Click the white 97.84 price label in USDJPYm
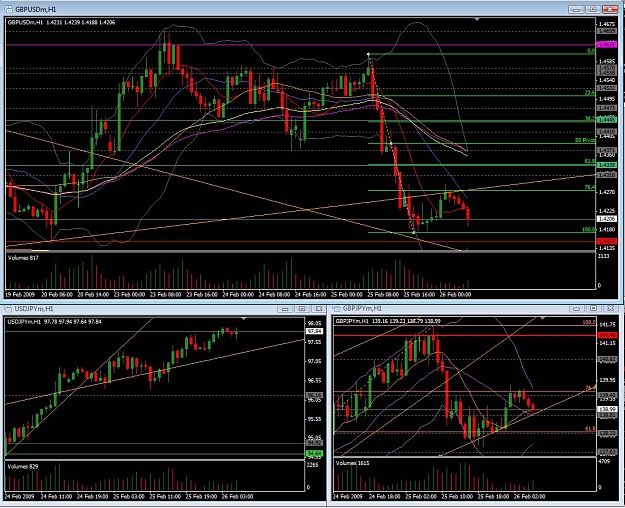This screenshot has height=508, width=625. coord(314,331)
